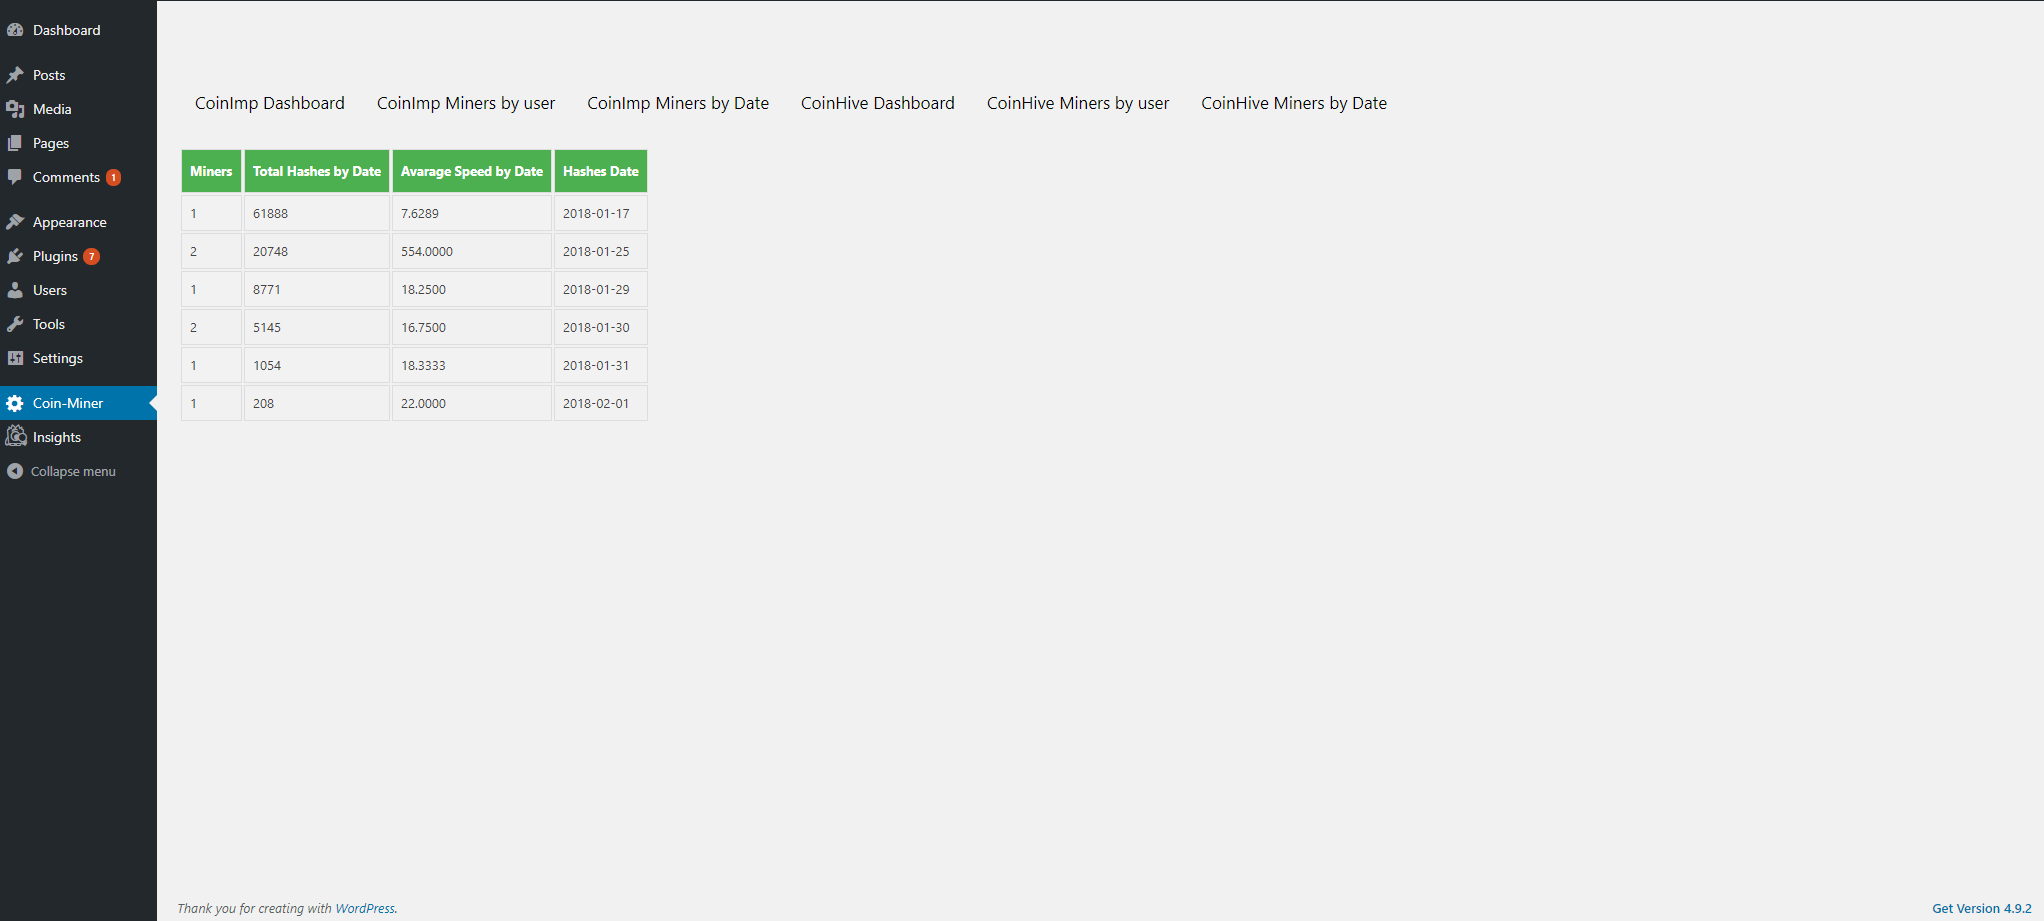Click the Hashes Date column header

pos(601,171)
